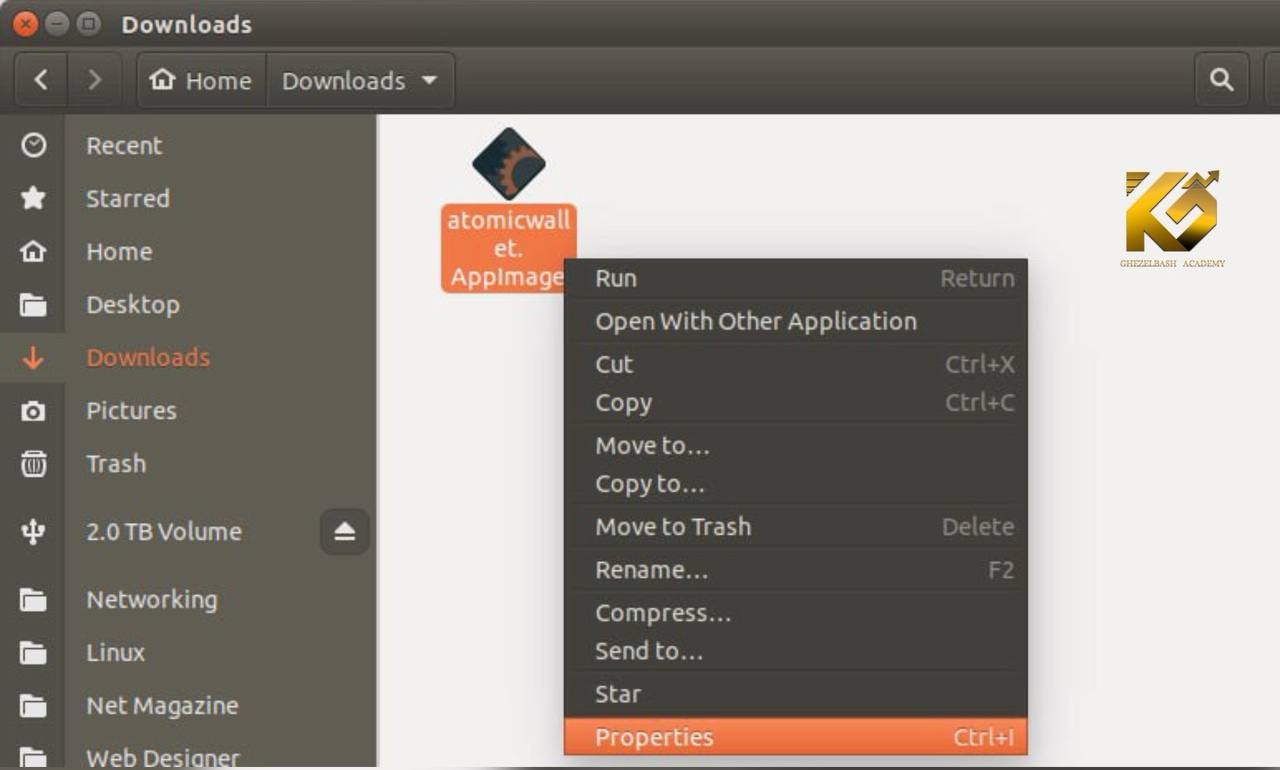Click the Trash bin icon in sidebar
This screenshot has height=770, width=1280.
point(33,464)
